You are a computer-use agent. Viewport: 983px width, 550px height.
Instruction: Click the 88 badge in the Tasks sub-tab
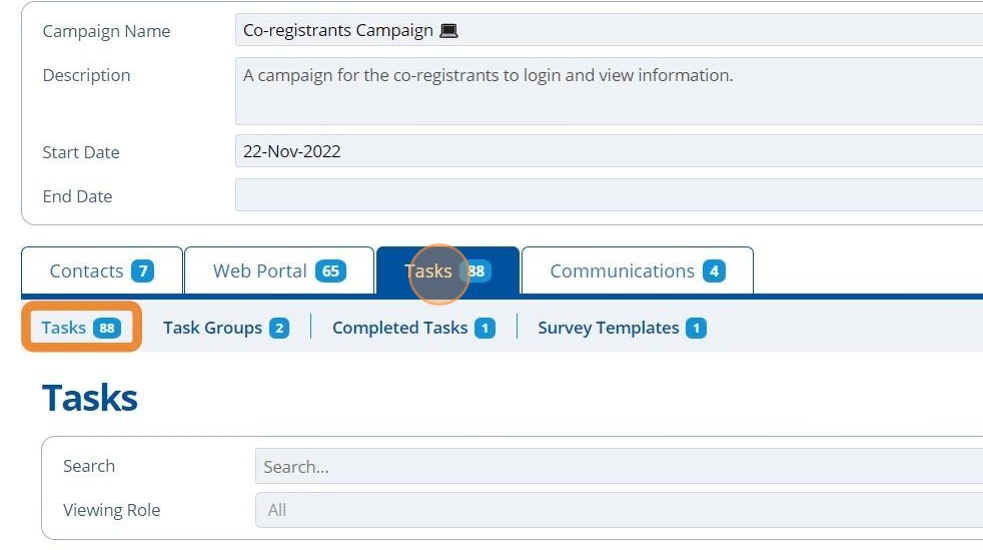[107, 328]
